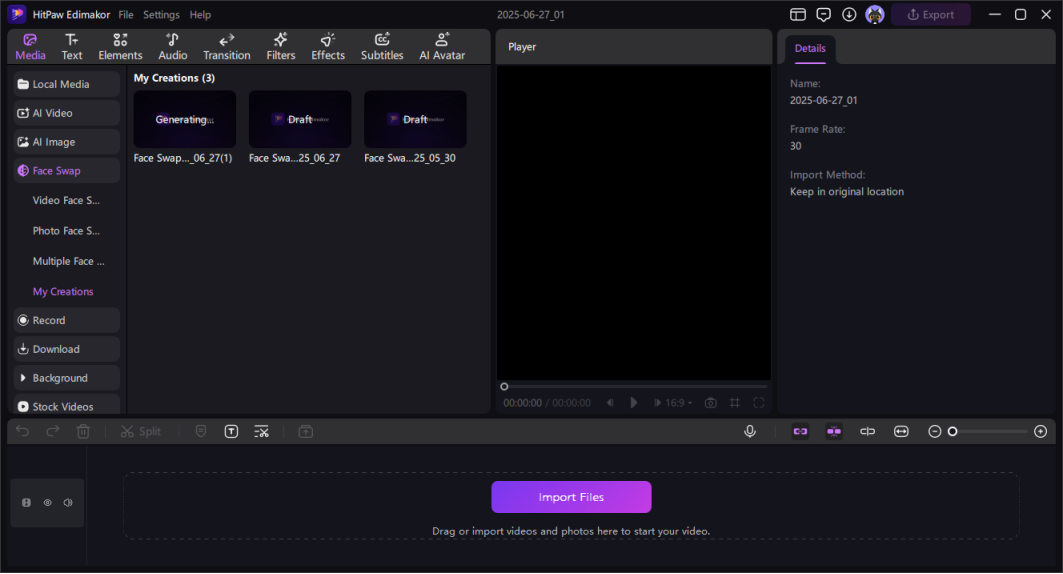
Task: Zoom out timeline with minus icon
Action: (x=934, y=432)
